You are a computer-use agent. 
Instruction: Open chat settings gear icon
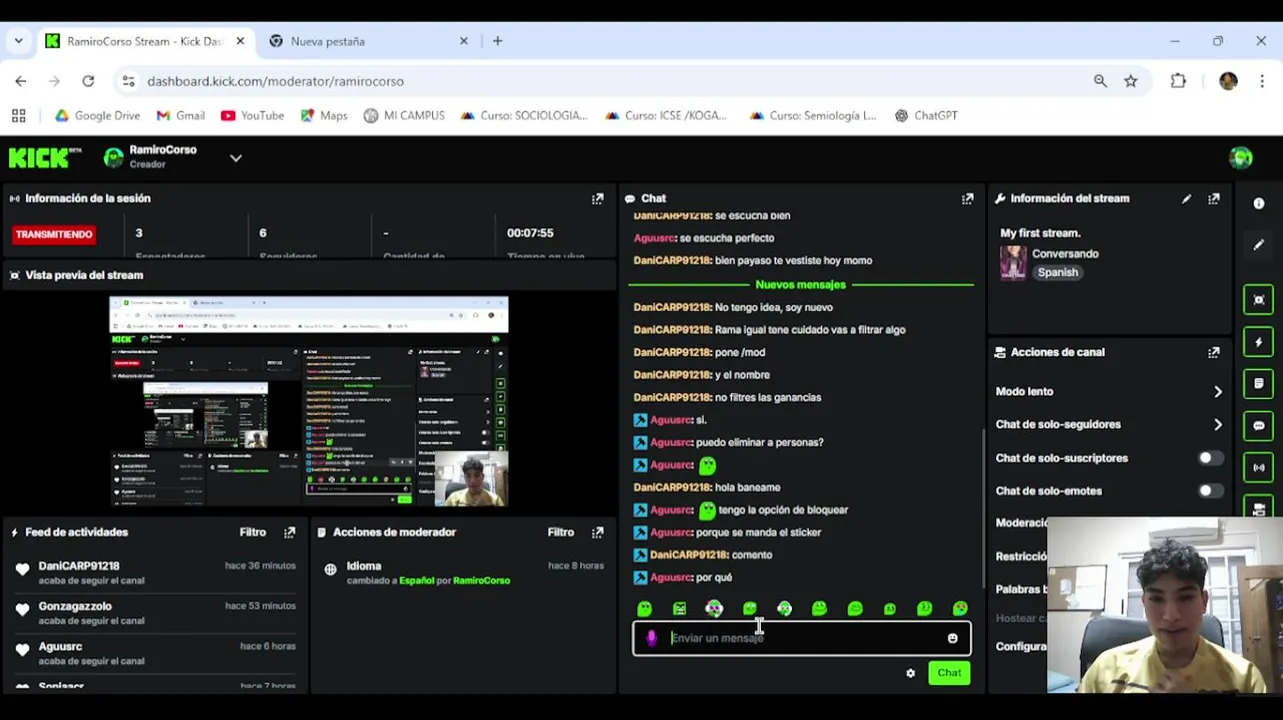(910, 673)
